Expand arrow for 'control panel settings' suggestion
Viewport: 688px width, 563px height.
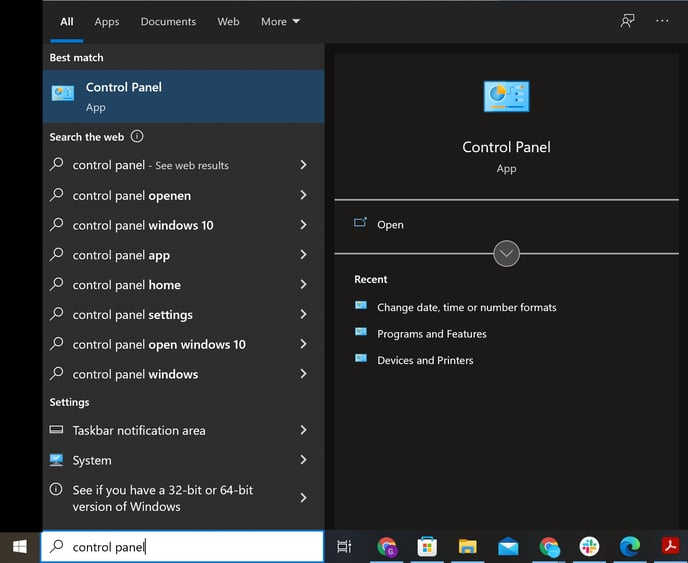pyautogui.click(x=303, y=314)
